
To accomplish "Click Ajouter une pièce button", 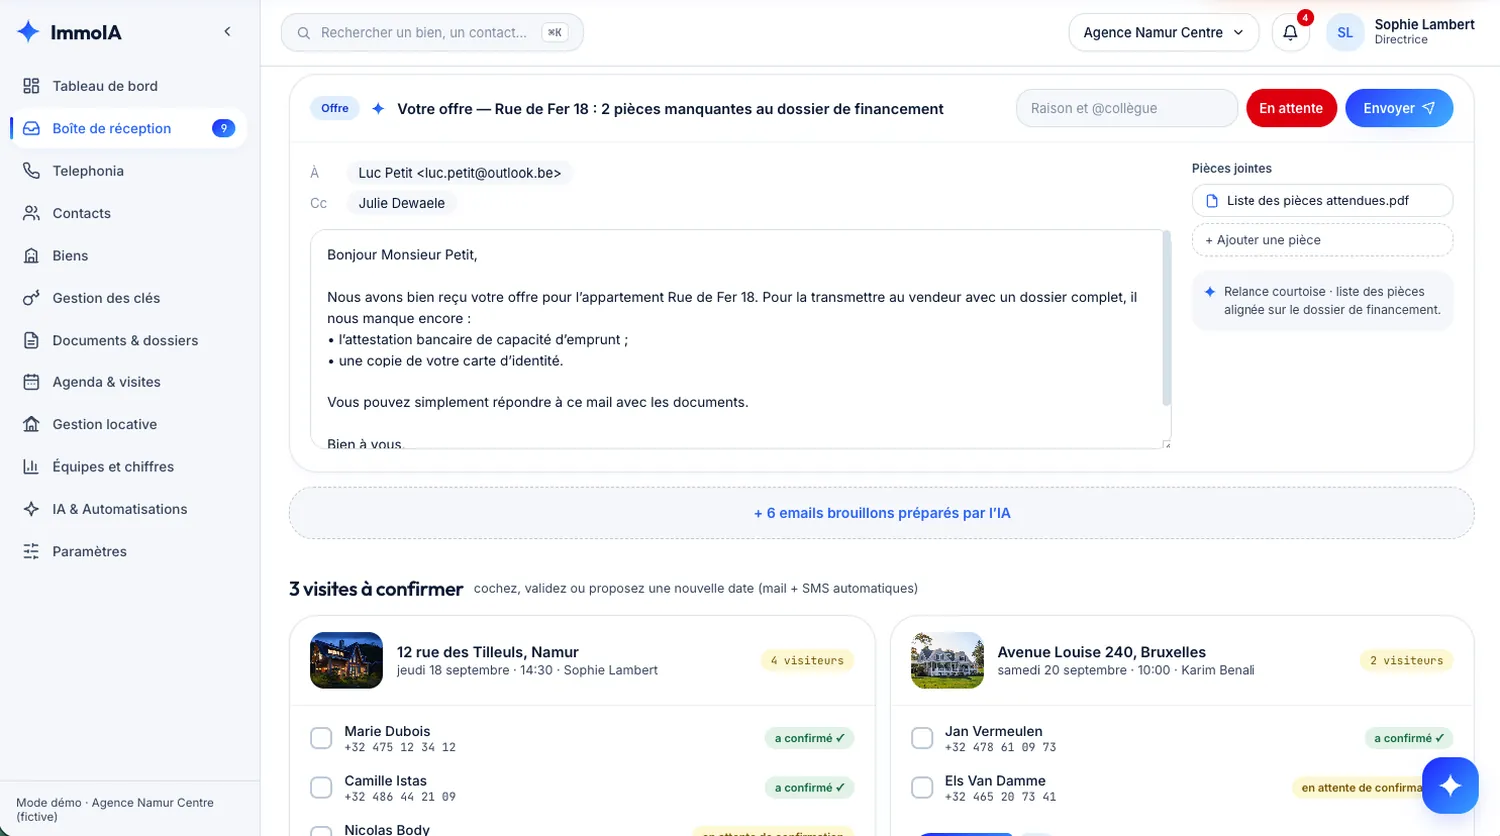I will (x=1322, y=240).
